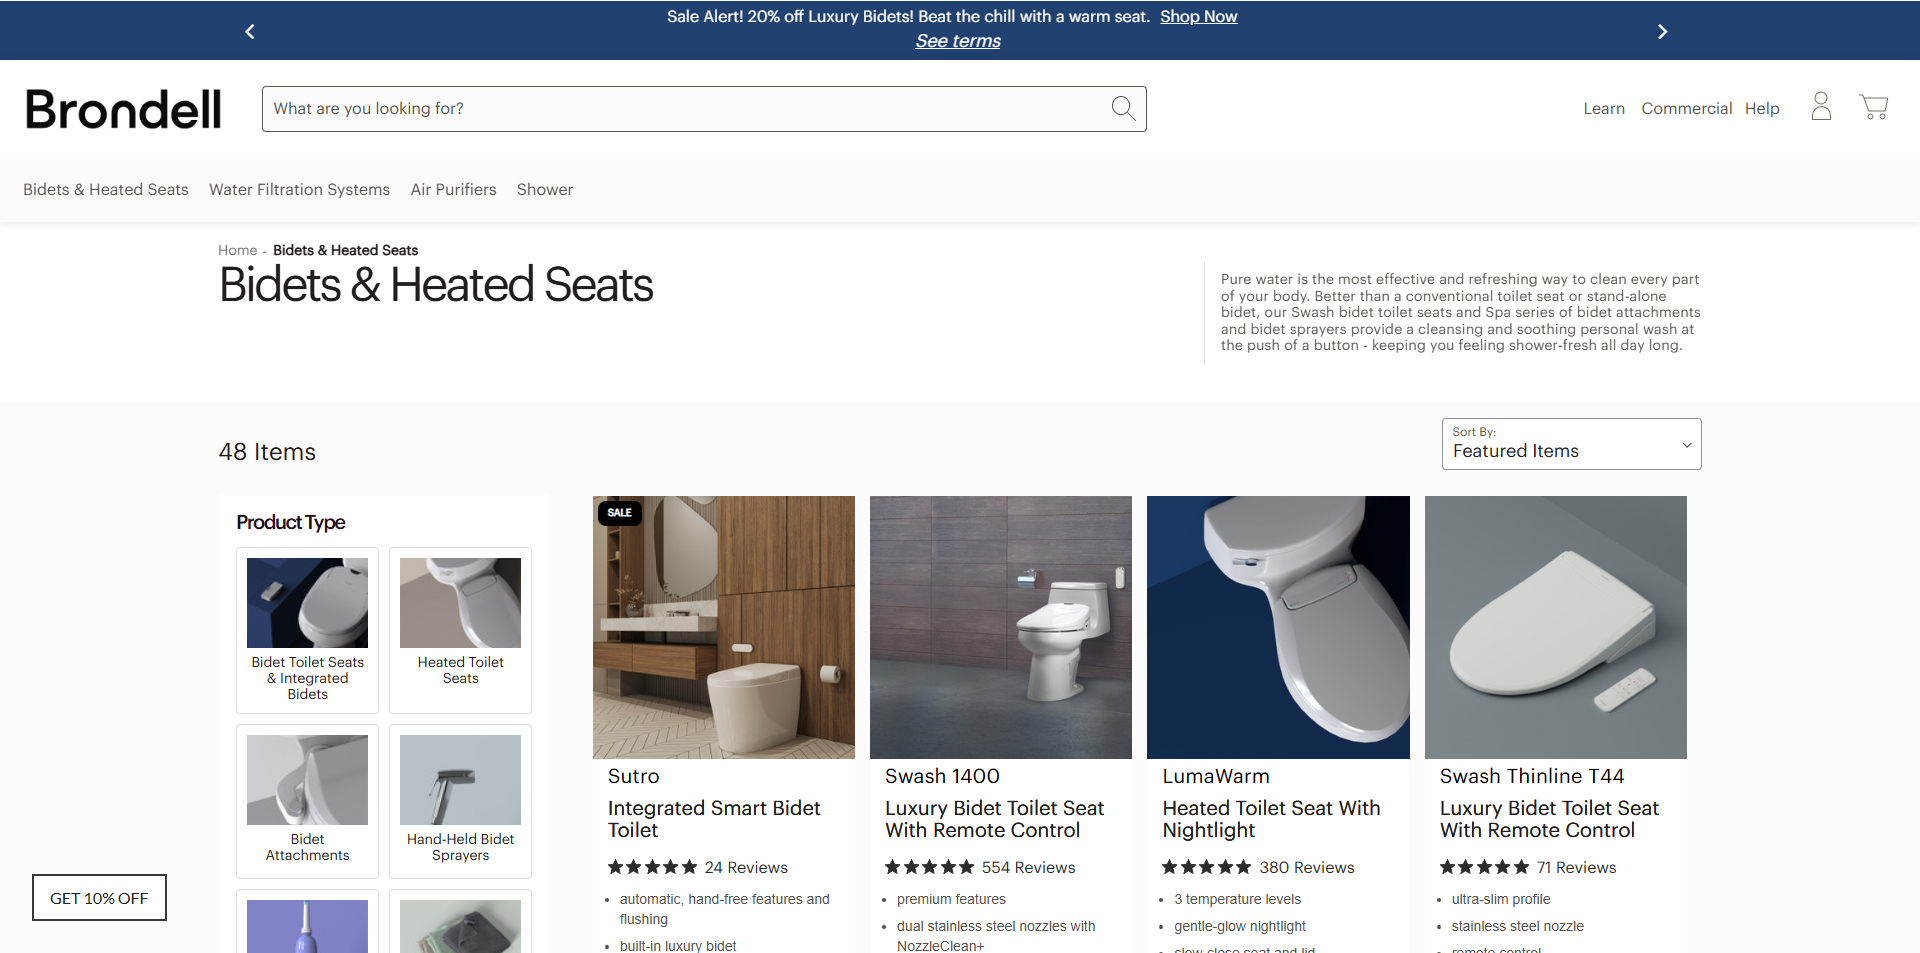The image size is (1920, 953).
Task: Open the Sutro product image
Action: pyautogui.click(x=723, y=627)
